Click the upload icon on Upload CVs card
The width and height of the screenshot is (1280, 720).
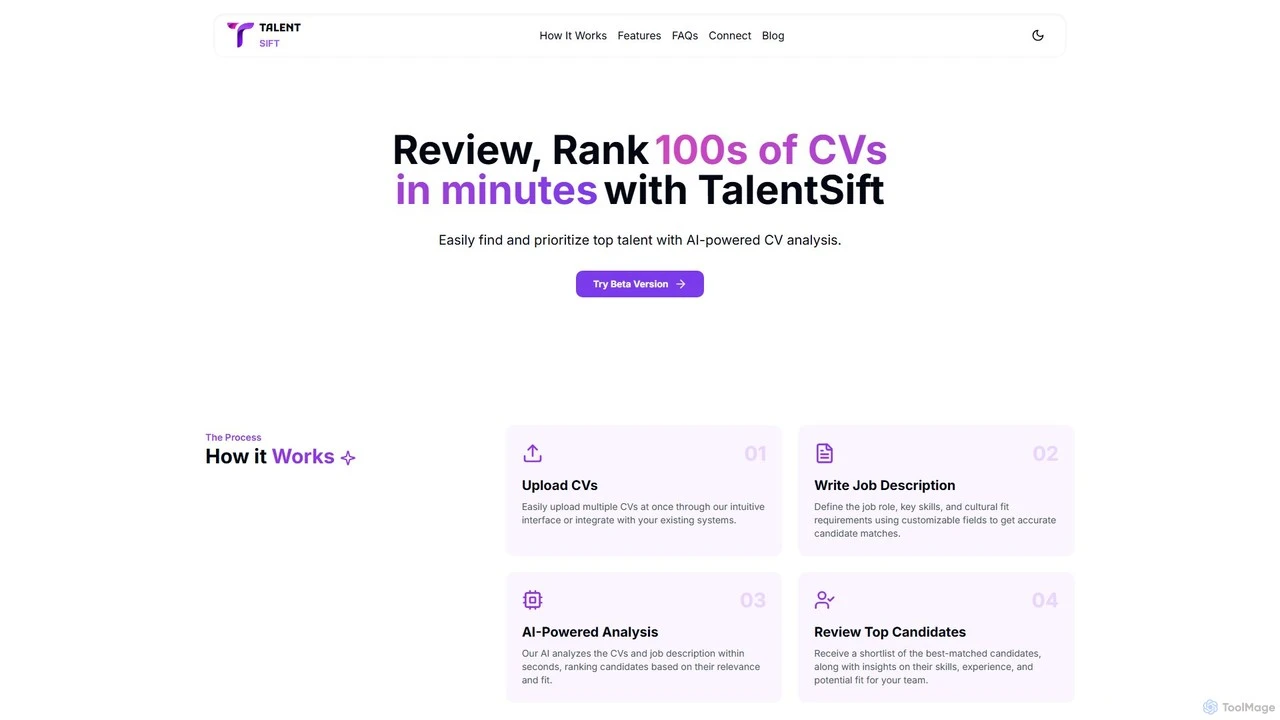[532, 453]
